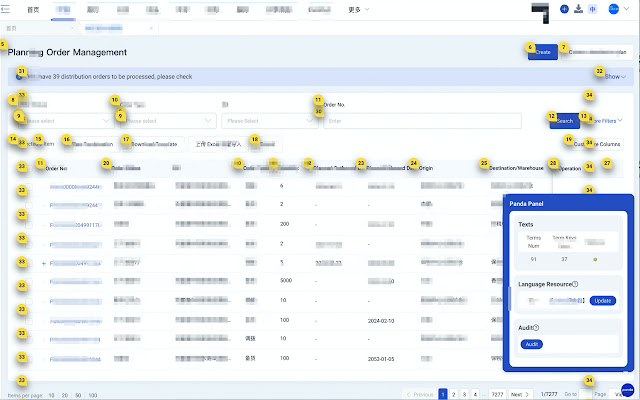Click the Audit button in Panda Panel

pos(531,344)
